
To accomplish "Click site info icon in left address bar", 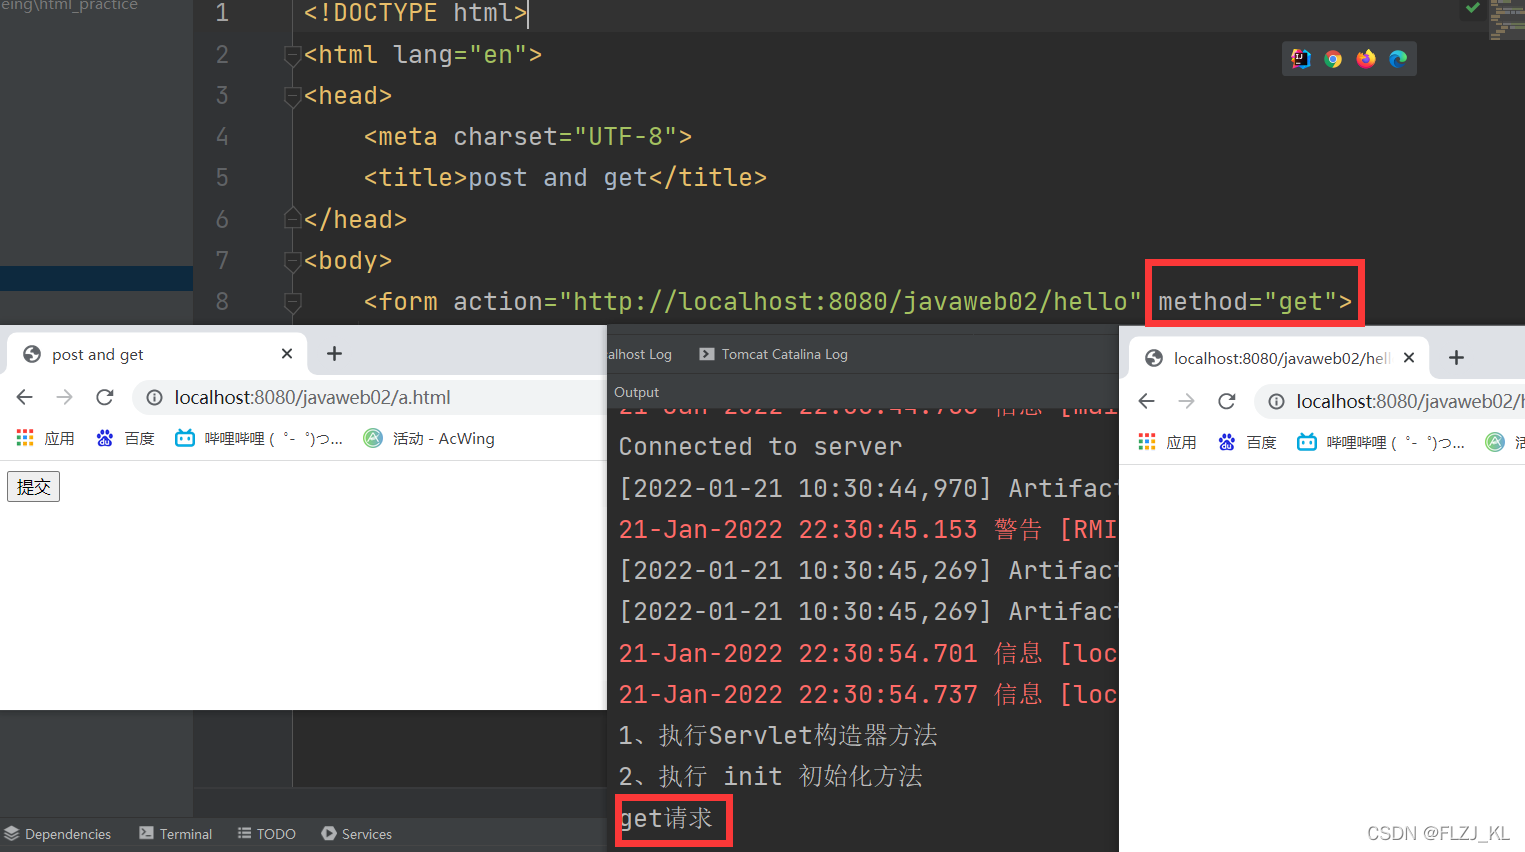I will [x=155, y=398].
